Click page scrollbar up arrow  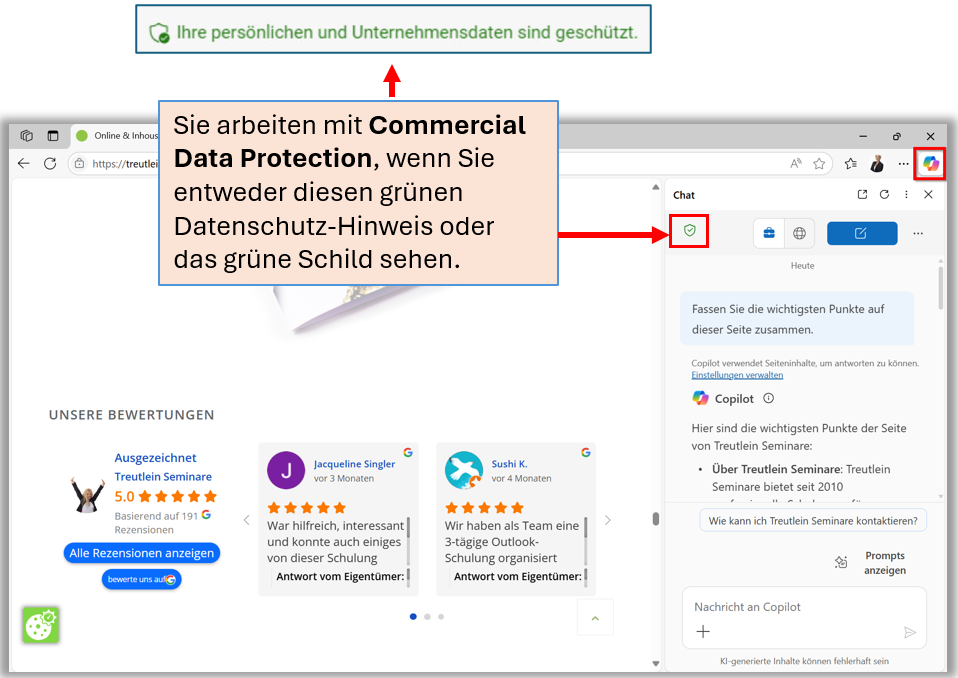(656, 187)
